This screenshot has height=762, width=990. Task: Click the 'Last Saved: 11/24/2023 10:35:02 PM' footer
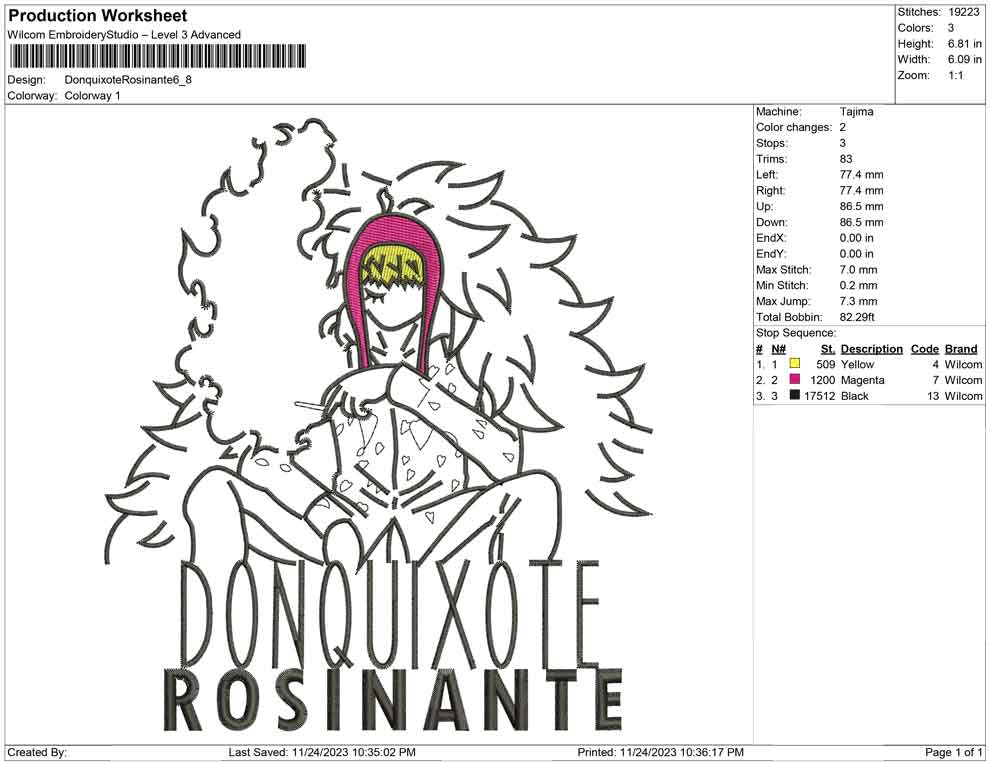tap(322, 752)
